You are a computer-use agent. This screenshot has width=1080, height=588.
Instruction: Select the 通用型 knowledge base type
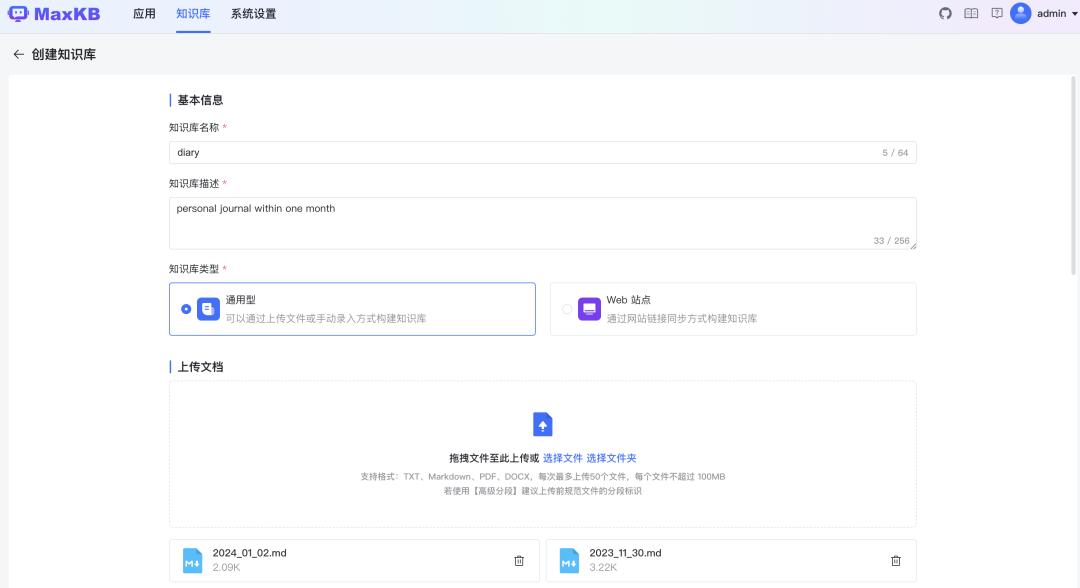[353, 309]
